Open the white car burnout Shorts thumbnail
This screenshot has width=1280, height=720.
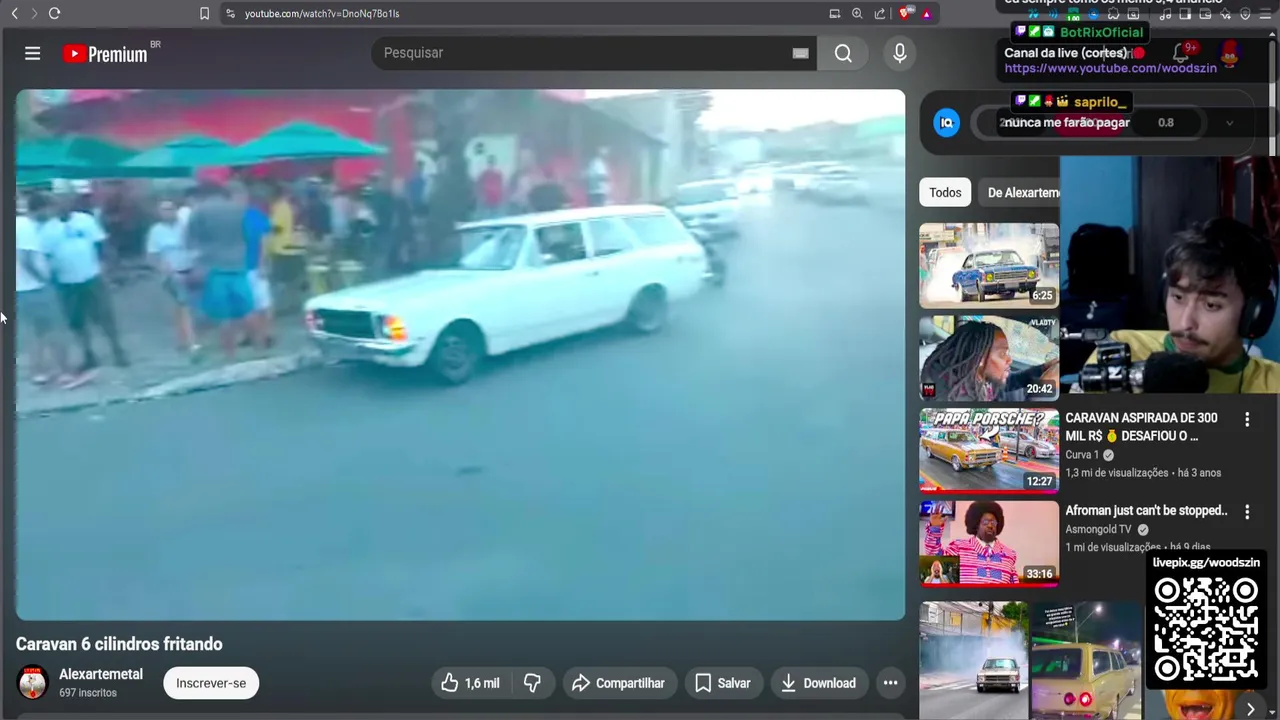(x=973, y=660)
